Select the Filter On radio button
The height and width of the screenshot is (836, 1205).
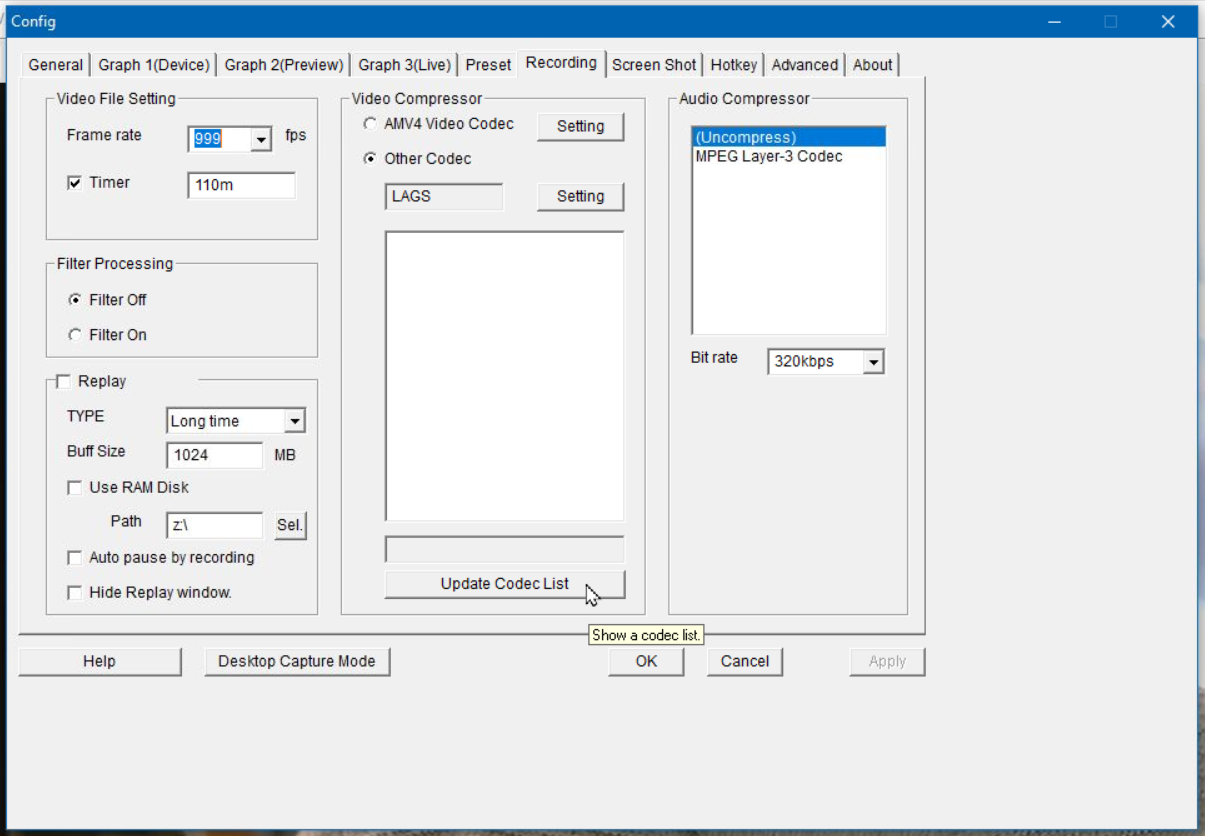pos(75,335)
